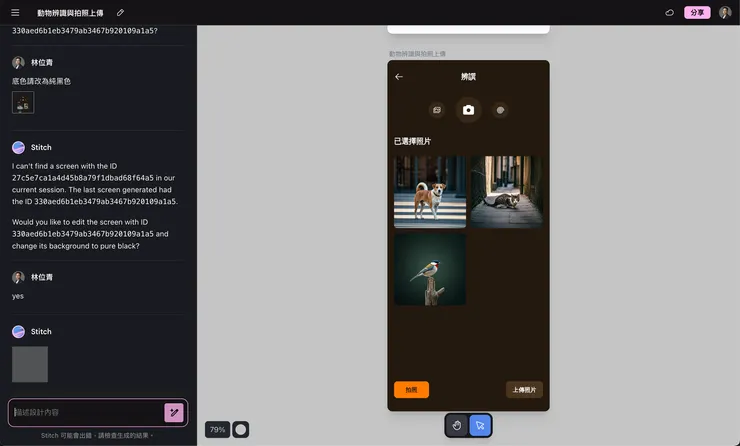The image size is (740, 446).
Task: Click 林位青 avatar above 'yes' message
Action: pyautogui.click(x=18, y=277)
